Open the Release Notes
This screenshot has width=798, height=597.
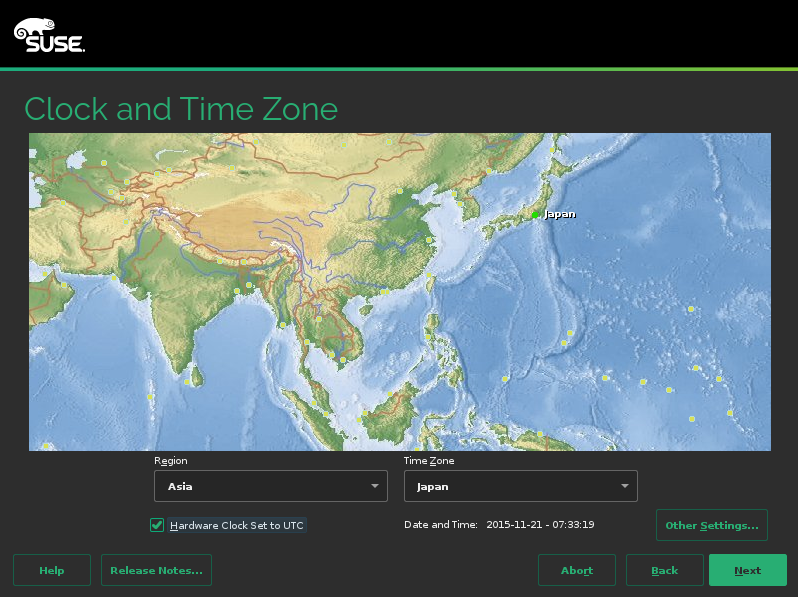pyautogui.click(x=156, y=570)
